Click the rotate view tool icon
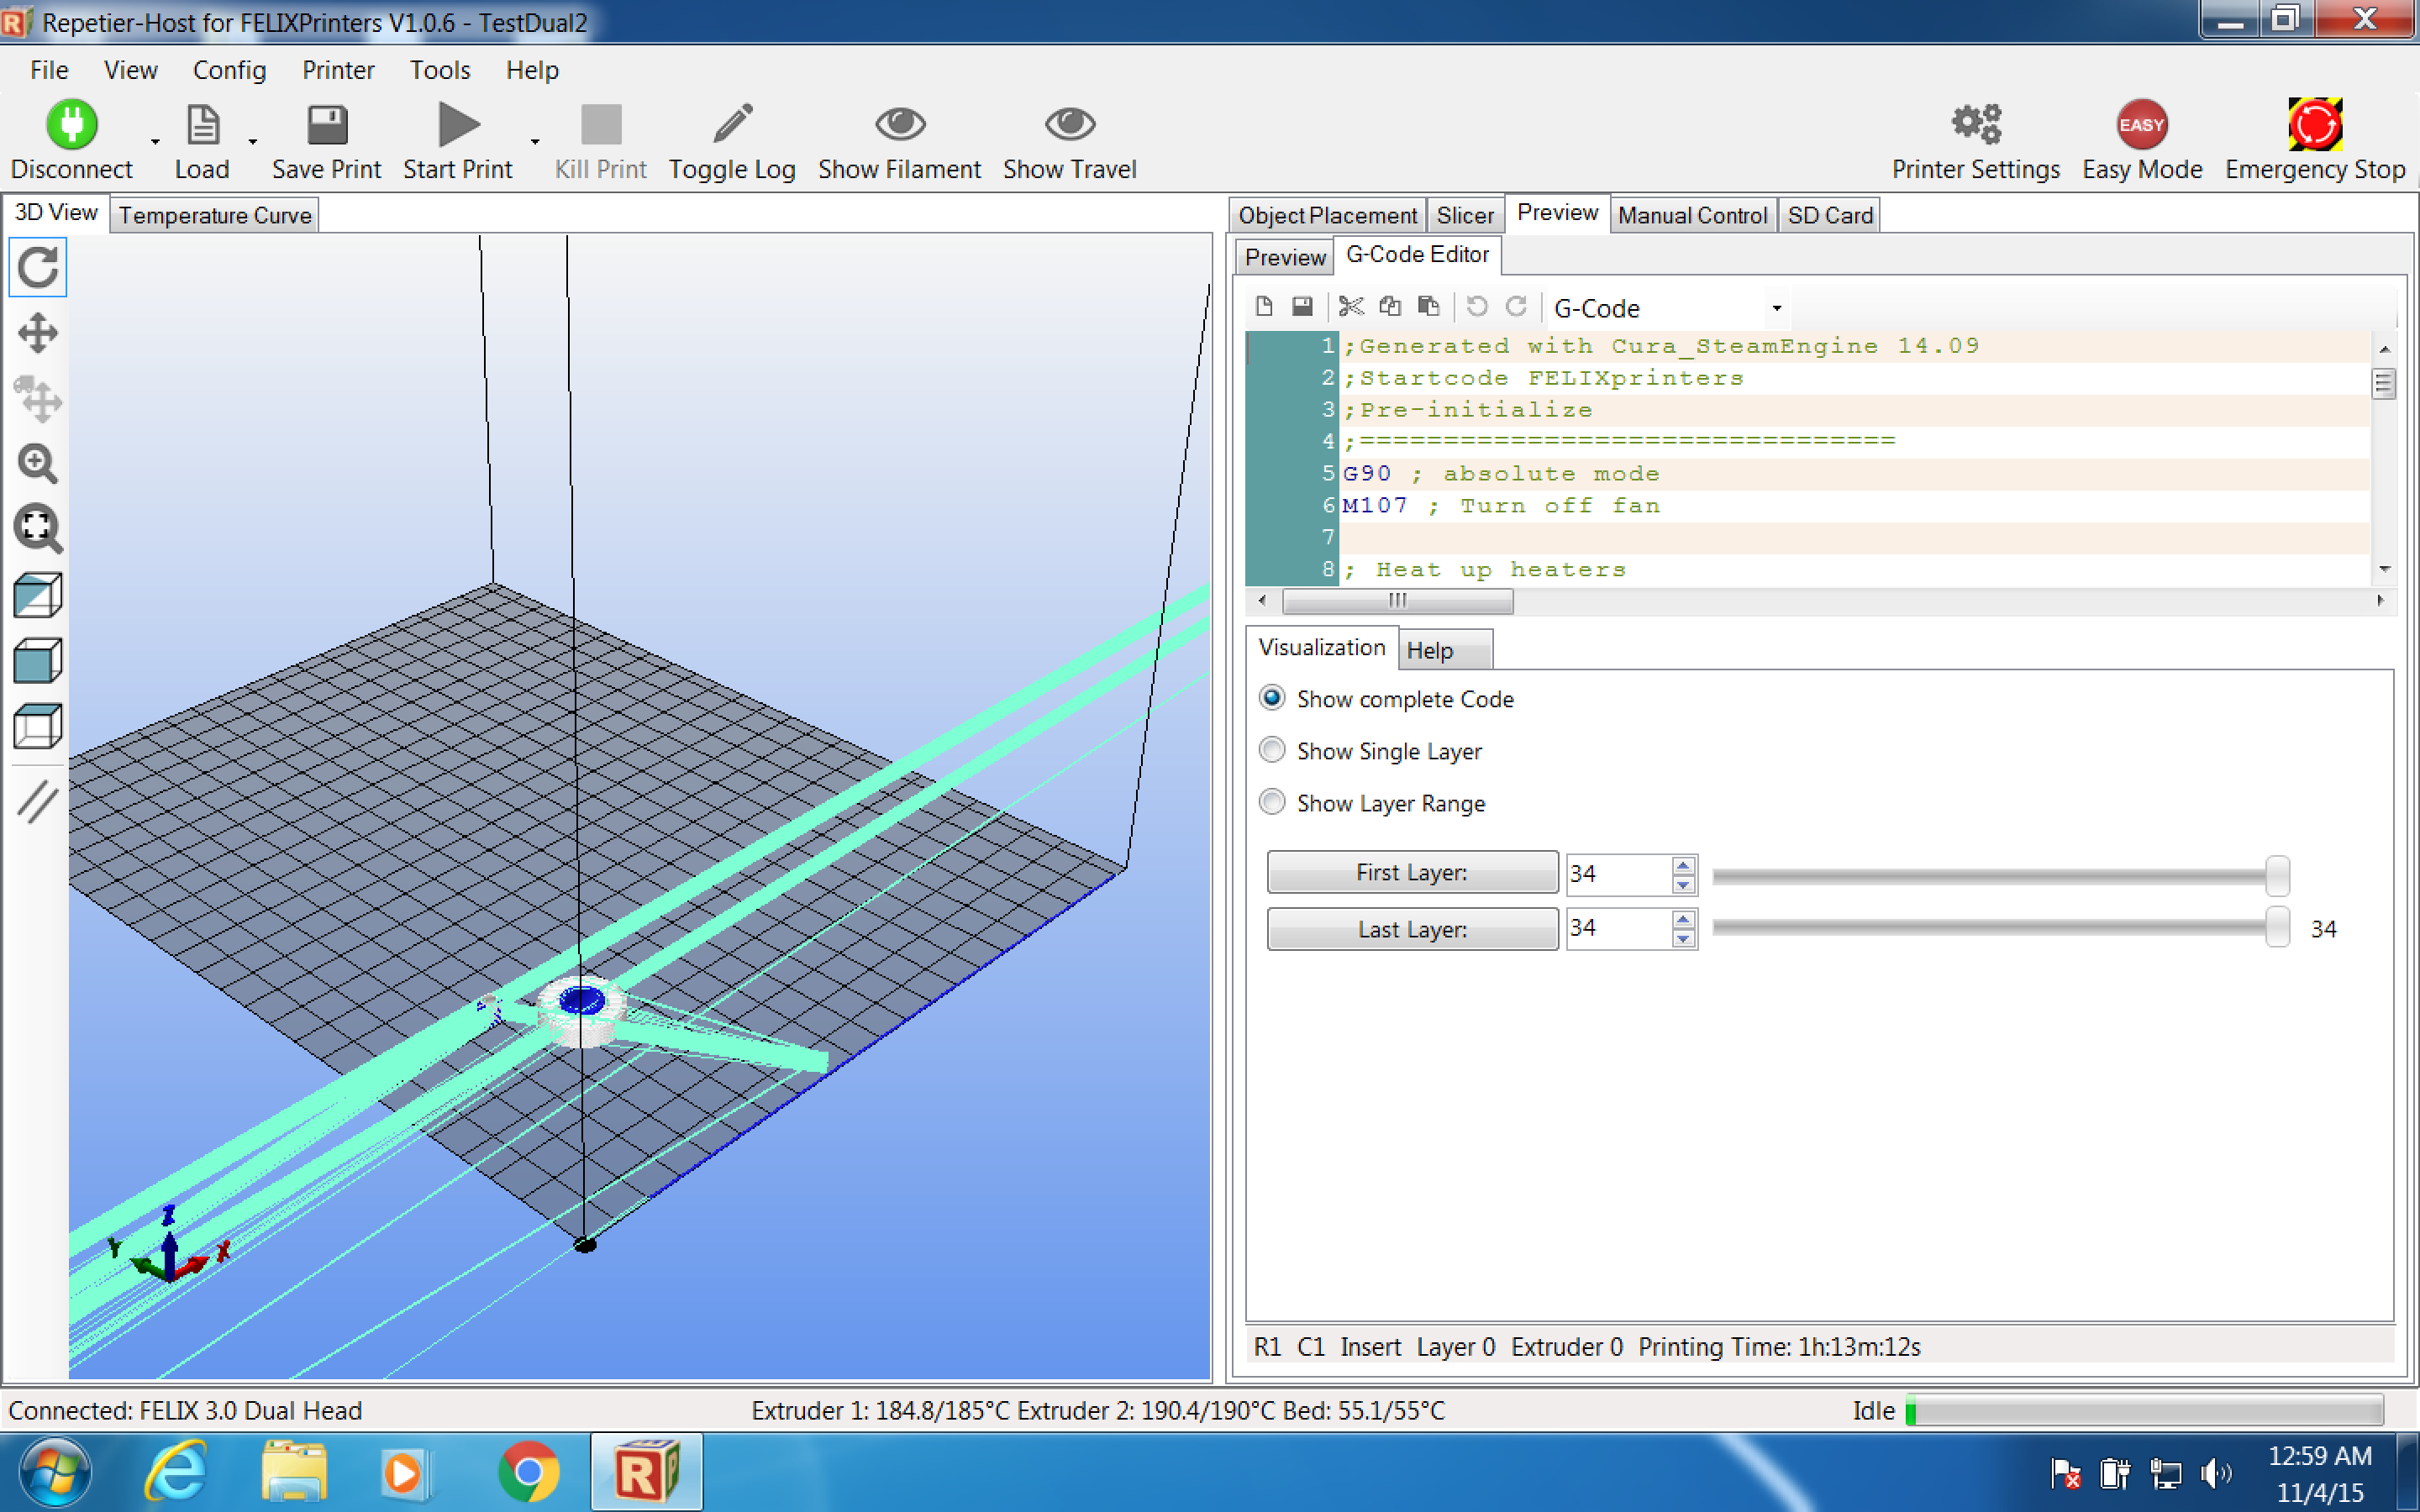This screenshot has width=2420, height=1512. (x=38, y=267)
